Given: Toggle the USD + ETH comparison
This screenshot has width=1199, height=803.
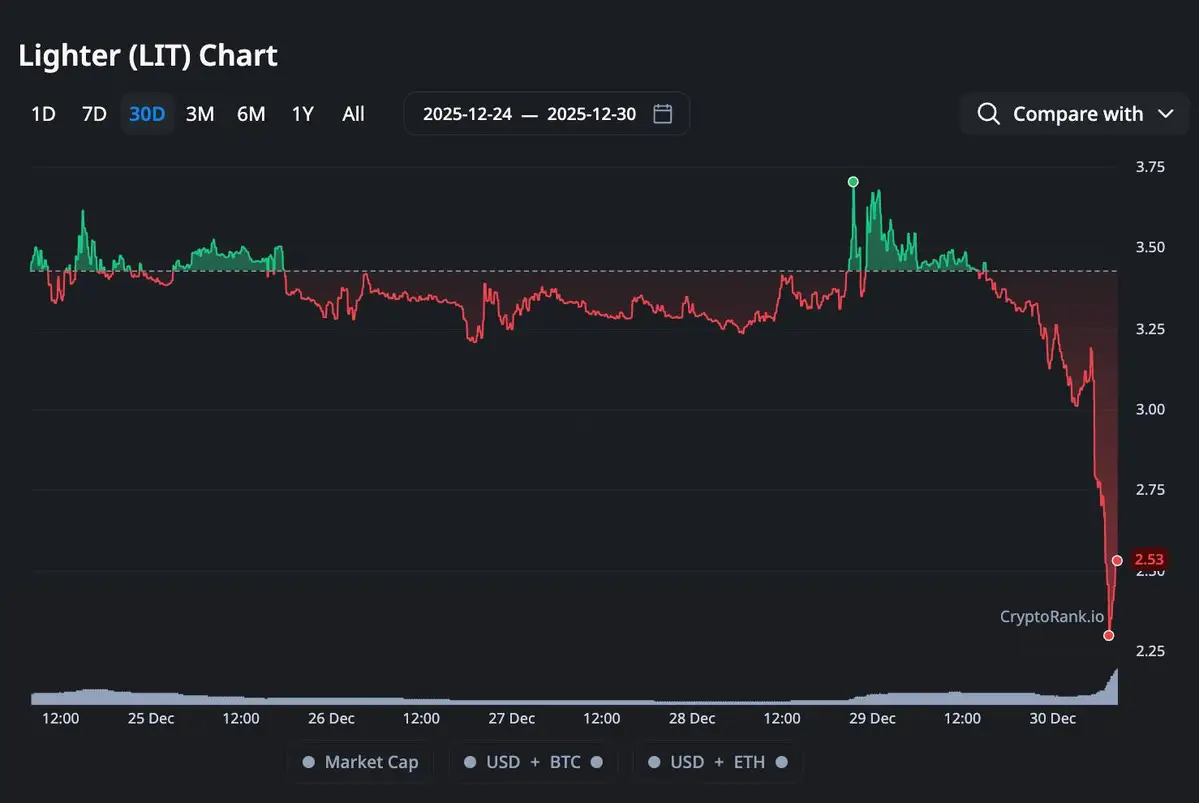Looking at the screenshot, I should tap(717, 762).
